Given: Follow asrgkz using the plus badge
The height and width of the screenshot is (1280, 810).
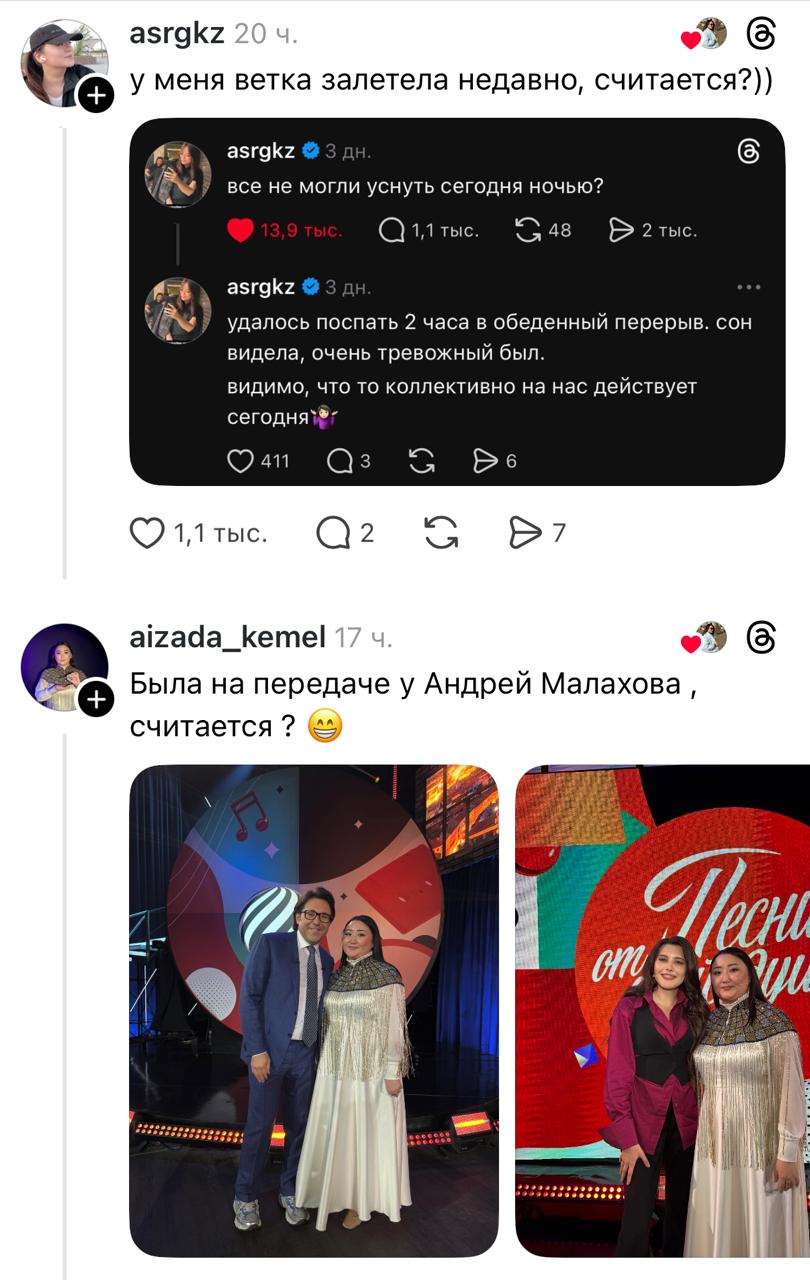Looking at the screenshot, I should point(96,96).
